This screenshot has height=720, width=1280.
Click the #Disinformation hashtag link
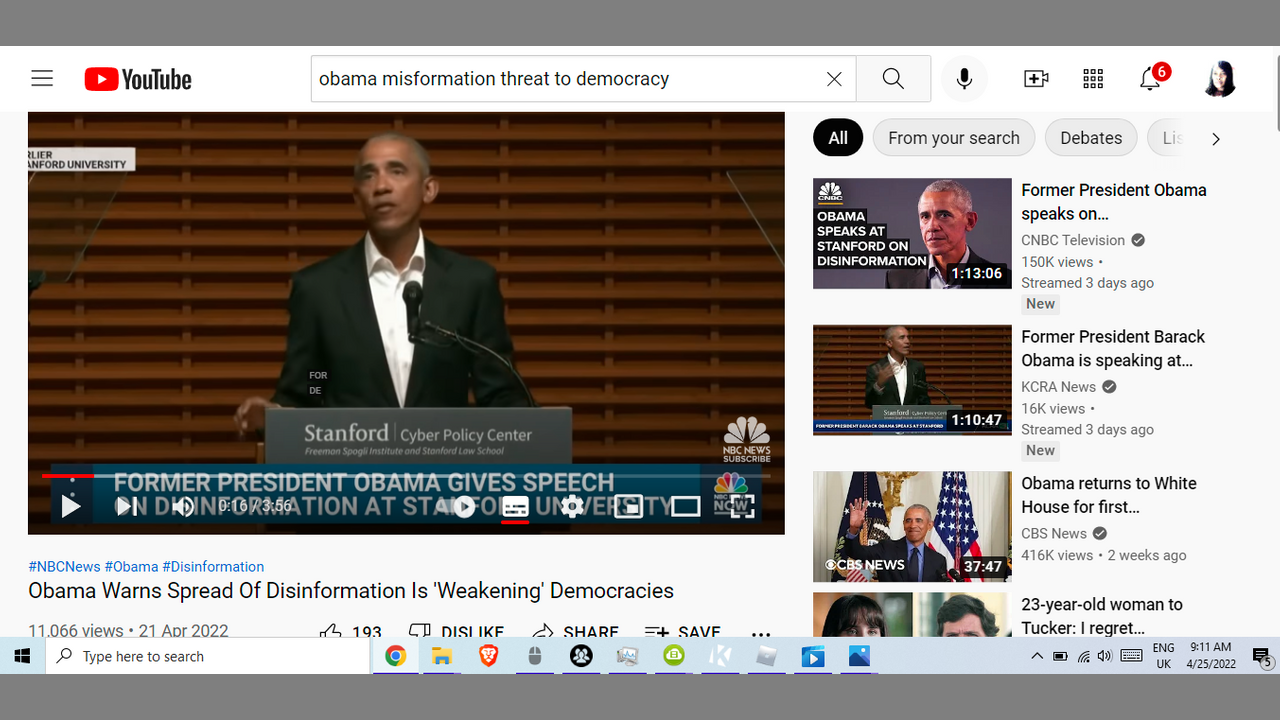pos(213,566)
